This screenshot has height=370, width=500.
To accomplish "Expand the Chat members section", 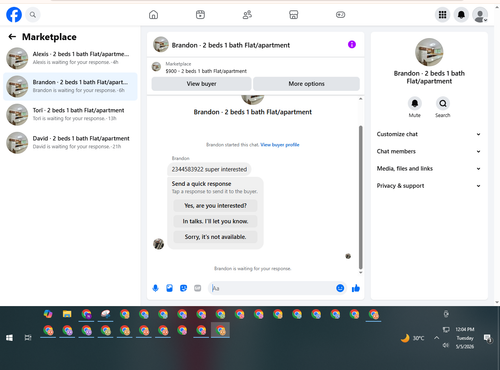I will [x=429, y=151].
